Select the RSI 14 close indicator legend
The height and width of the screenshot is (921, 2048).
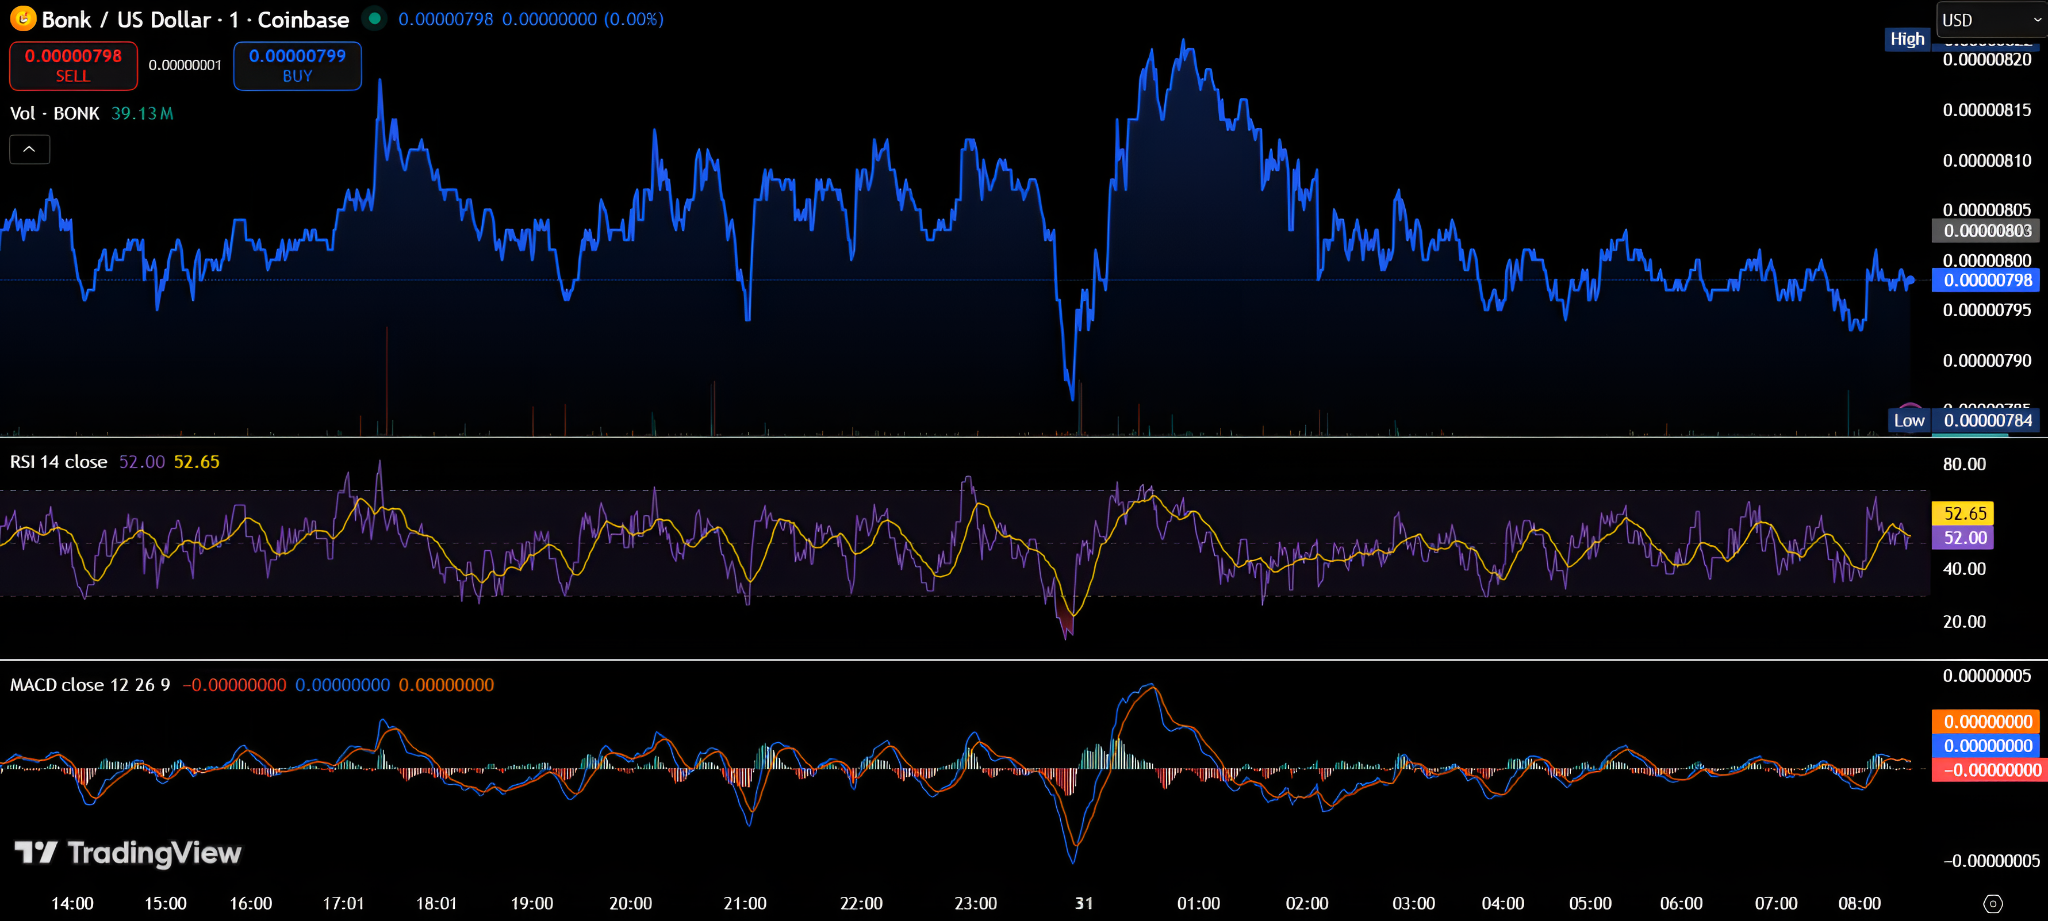tap(59, 462)
